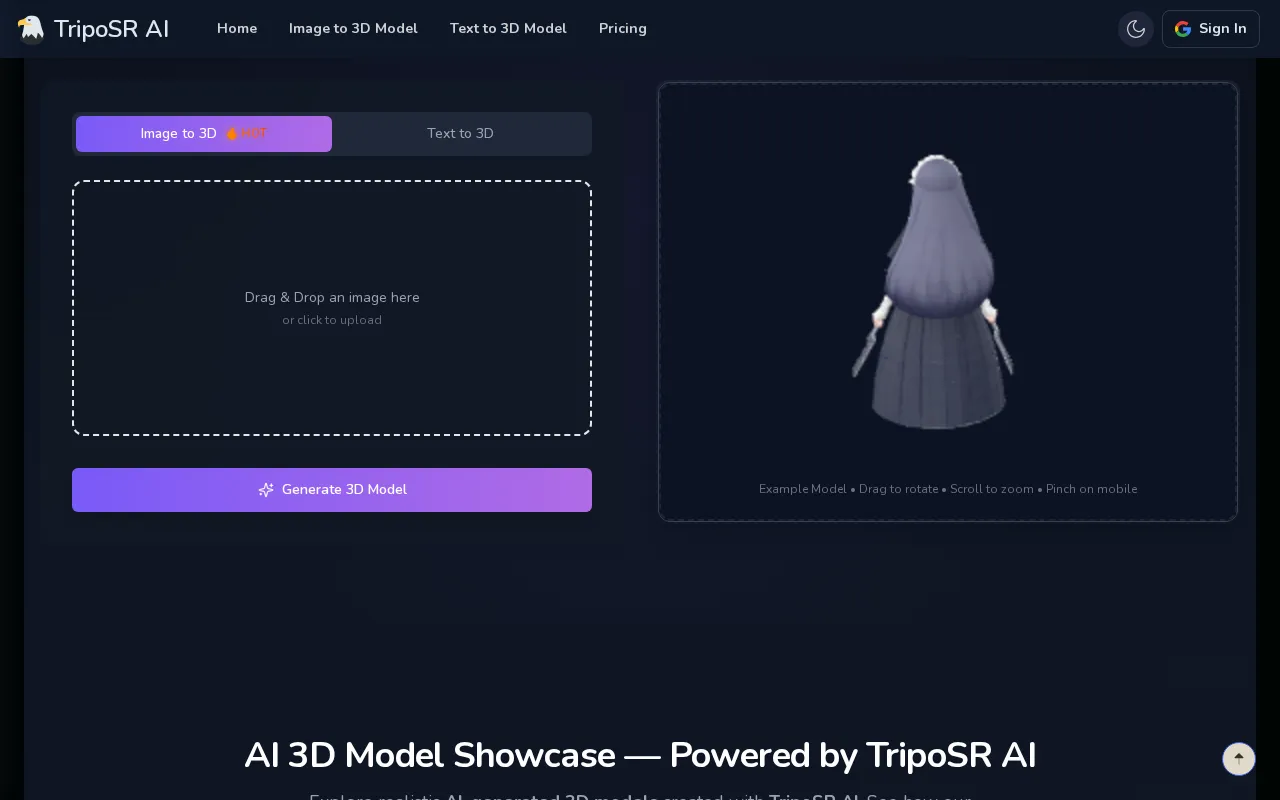Click the Sign In button
1280x800 pixels.
(x=1211, y=29)
